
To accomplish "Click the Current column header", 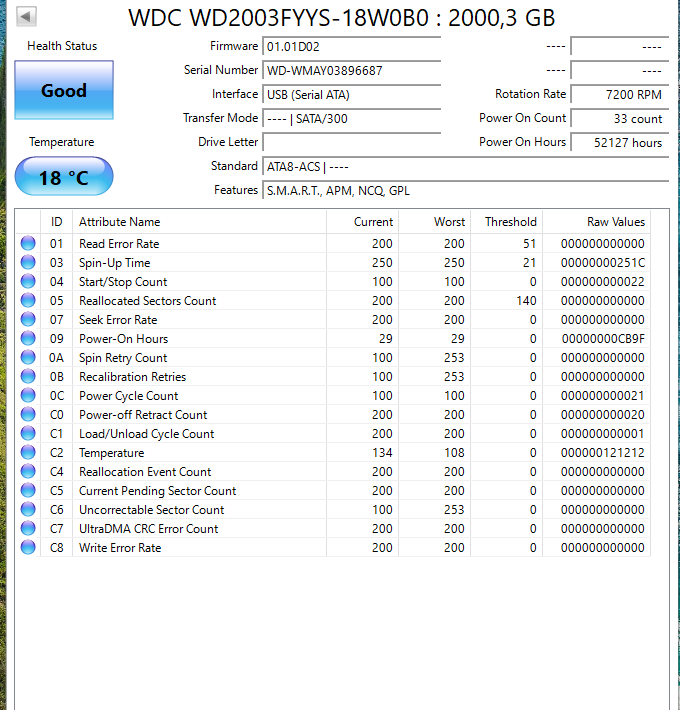I will tap(363, 222).
